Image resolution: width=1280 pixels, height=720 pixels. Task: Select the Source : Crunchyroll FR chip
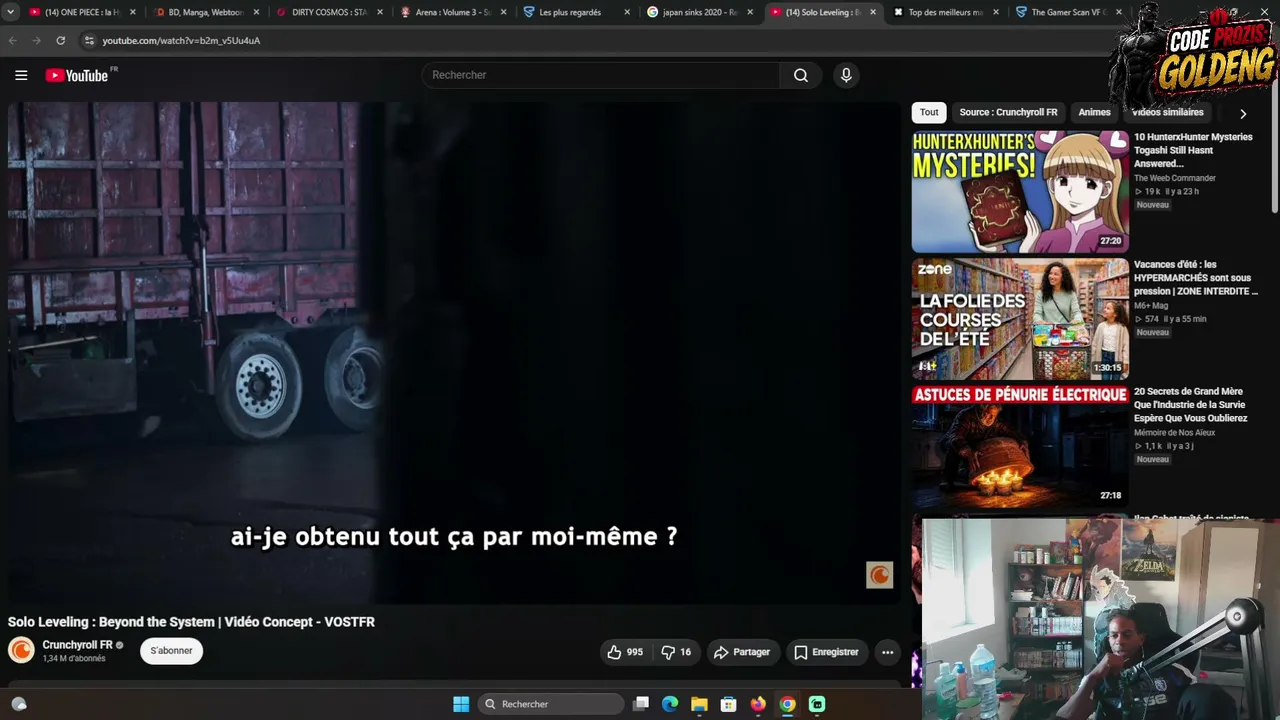click(x=1008, y=113)
